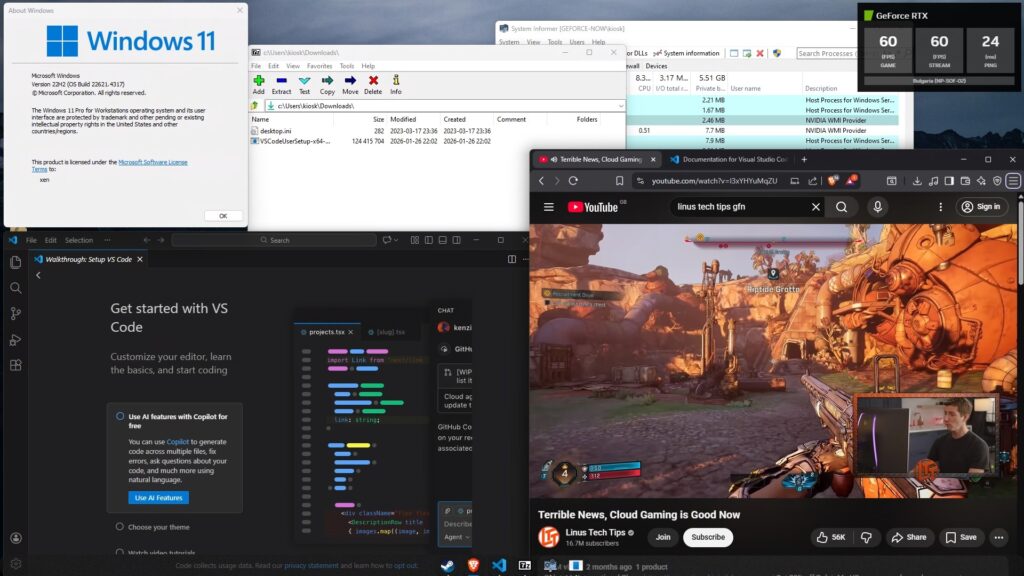This screenshot has height=576, width=1024.
Task: Click Copy icon in 7-Zip toolbar
Action: (x=327, y=80)
